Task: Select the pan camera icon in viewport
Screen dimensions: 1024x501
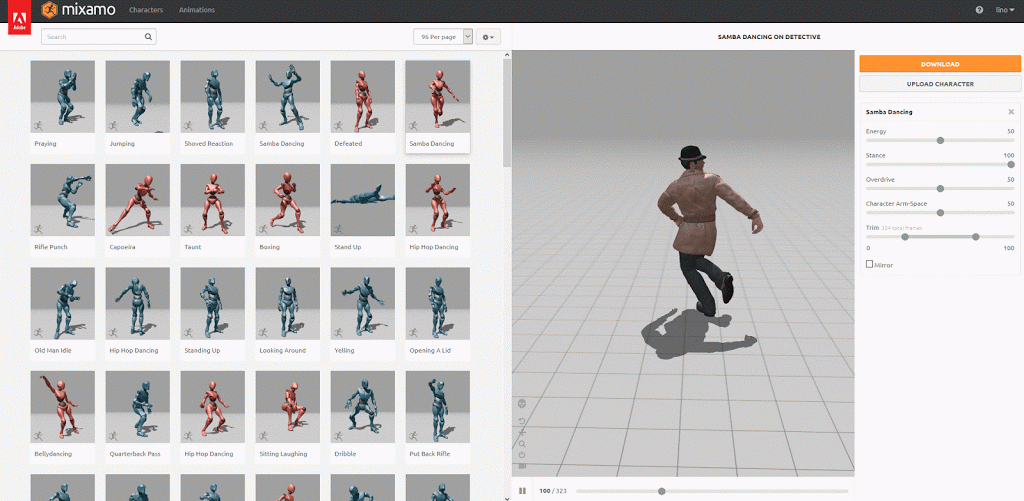Action: point(522,432)
